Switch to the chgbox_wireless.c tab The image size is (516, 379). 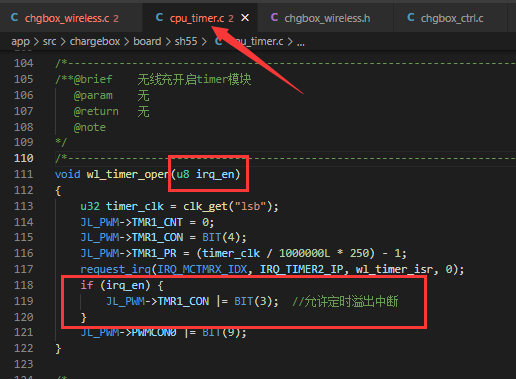point(65,18)
